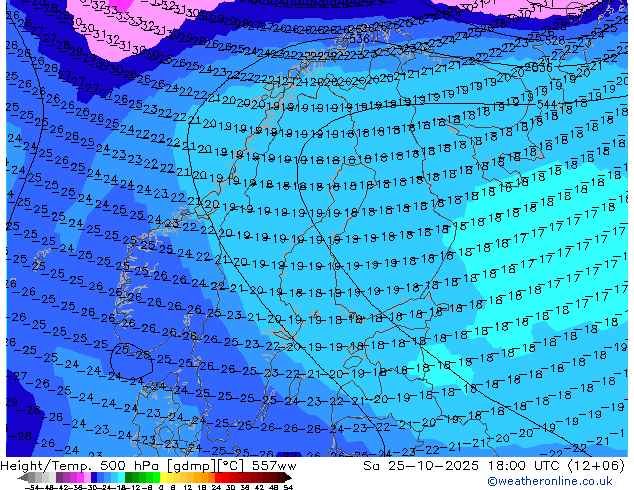
Task: Click the left arrow of the temperature color scale
Action: coord(23,477)
